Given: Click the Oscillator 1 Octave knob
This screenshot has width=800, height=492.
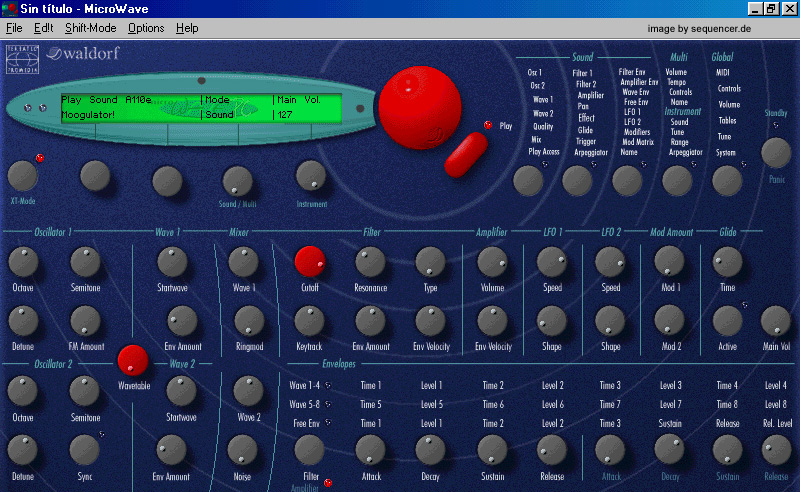Looking at the screenshot, I should 23,262.
